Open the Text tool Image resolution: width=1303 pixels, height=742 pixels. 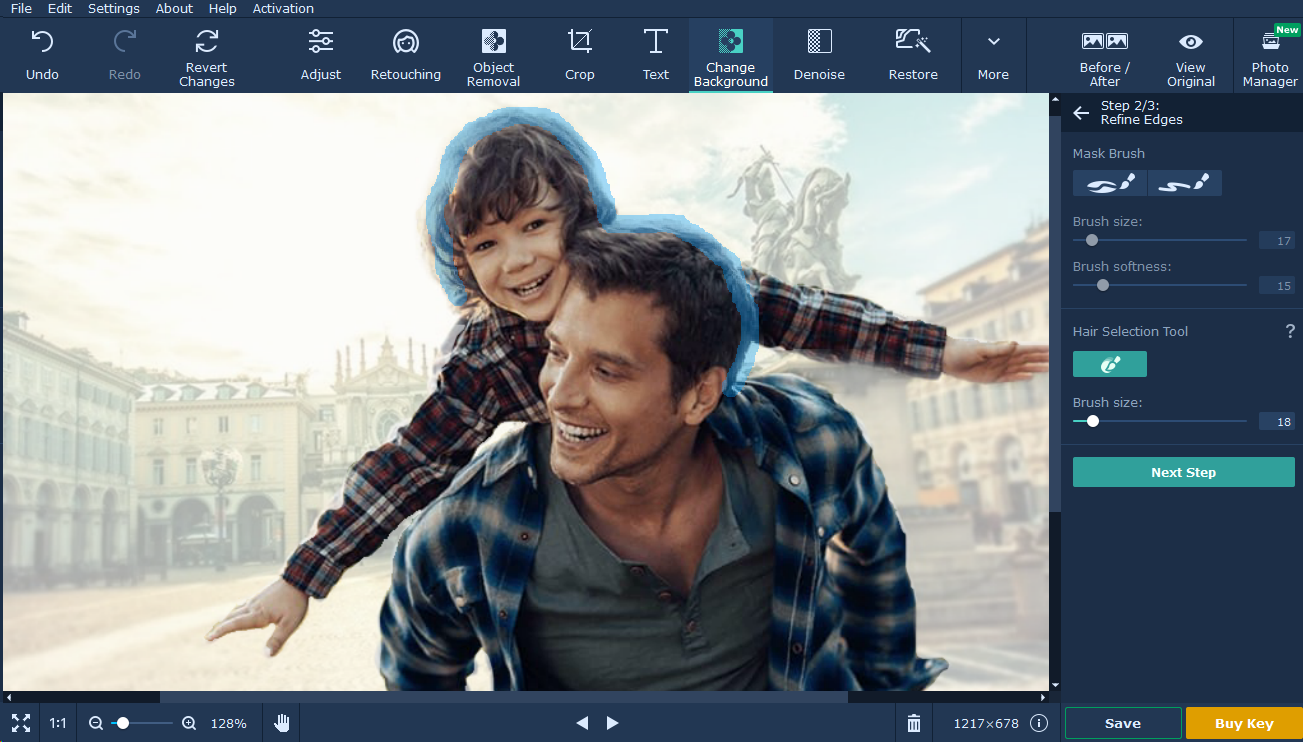(x=656, y=55)
